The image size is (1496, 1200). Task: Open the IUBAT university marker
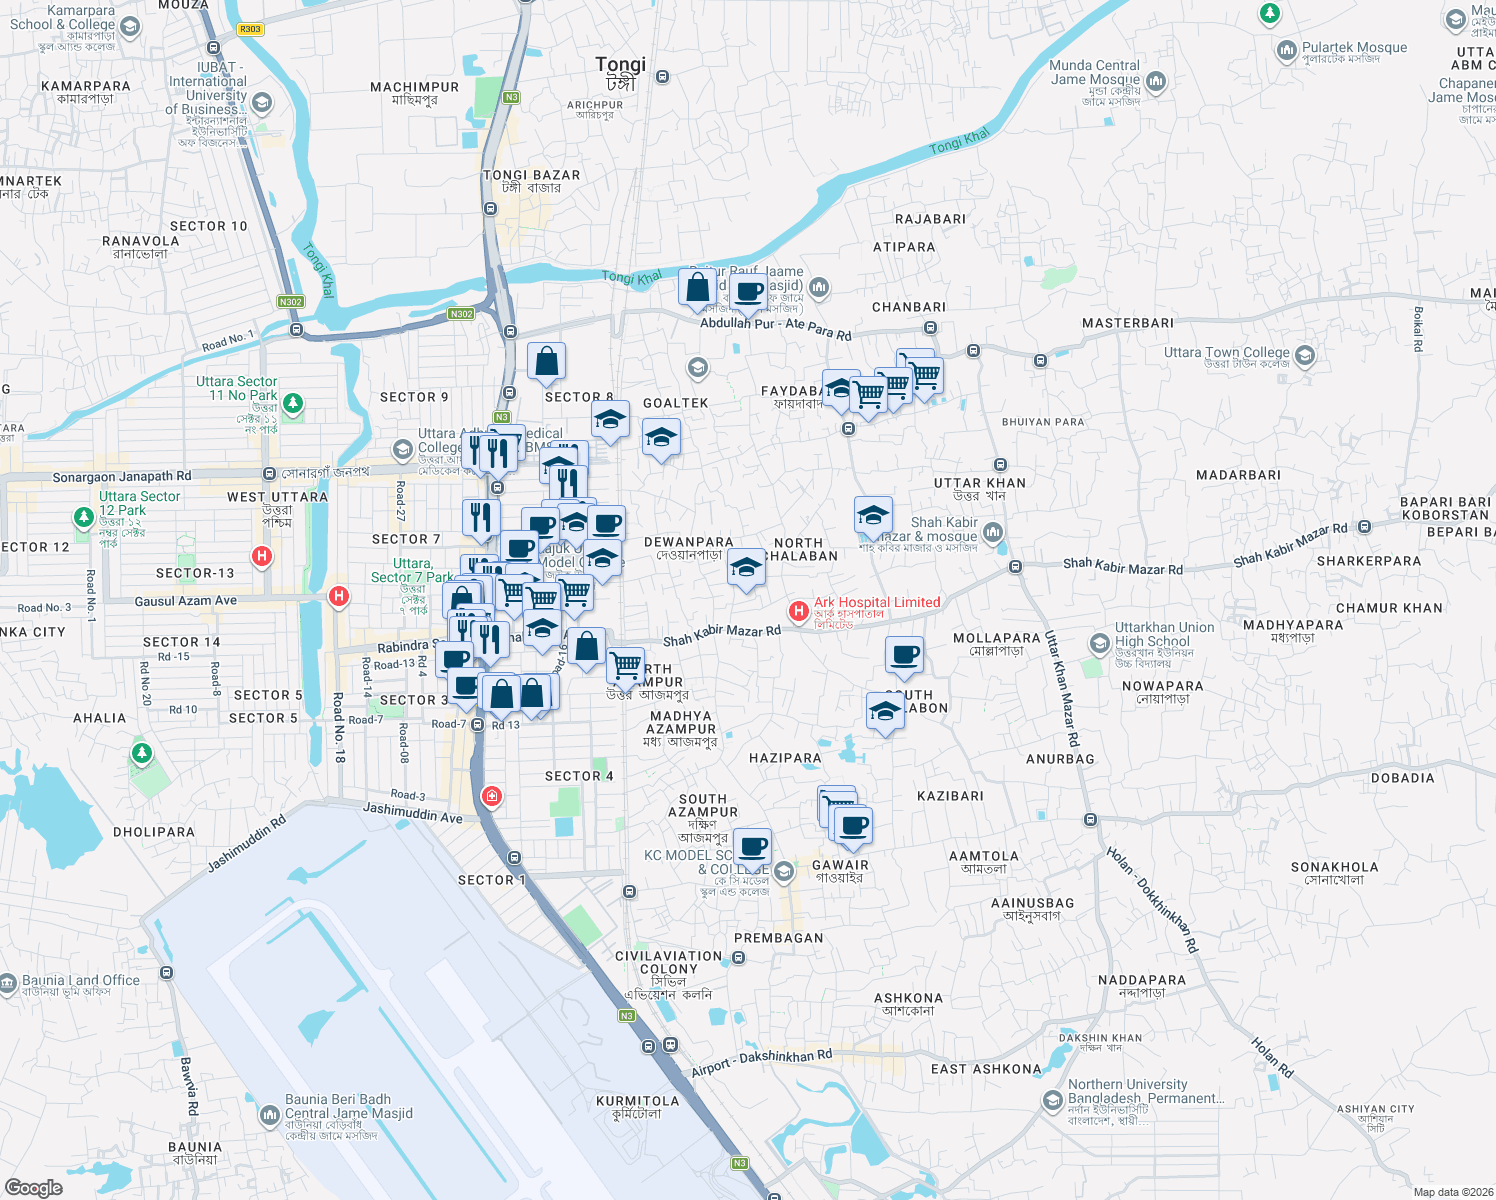[262, 102]
